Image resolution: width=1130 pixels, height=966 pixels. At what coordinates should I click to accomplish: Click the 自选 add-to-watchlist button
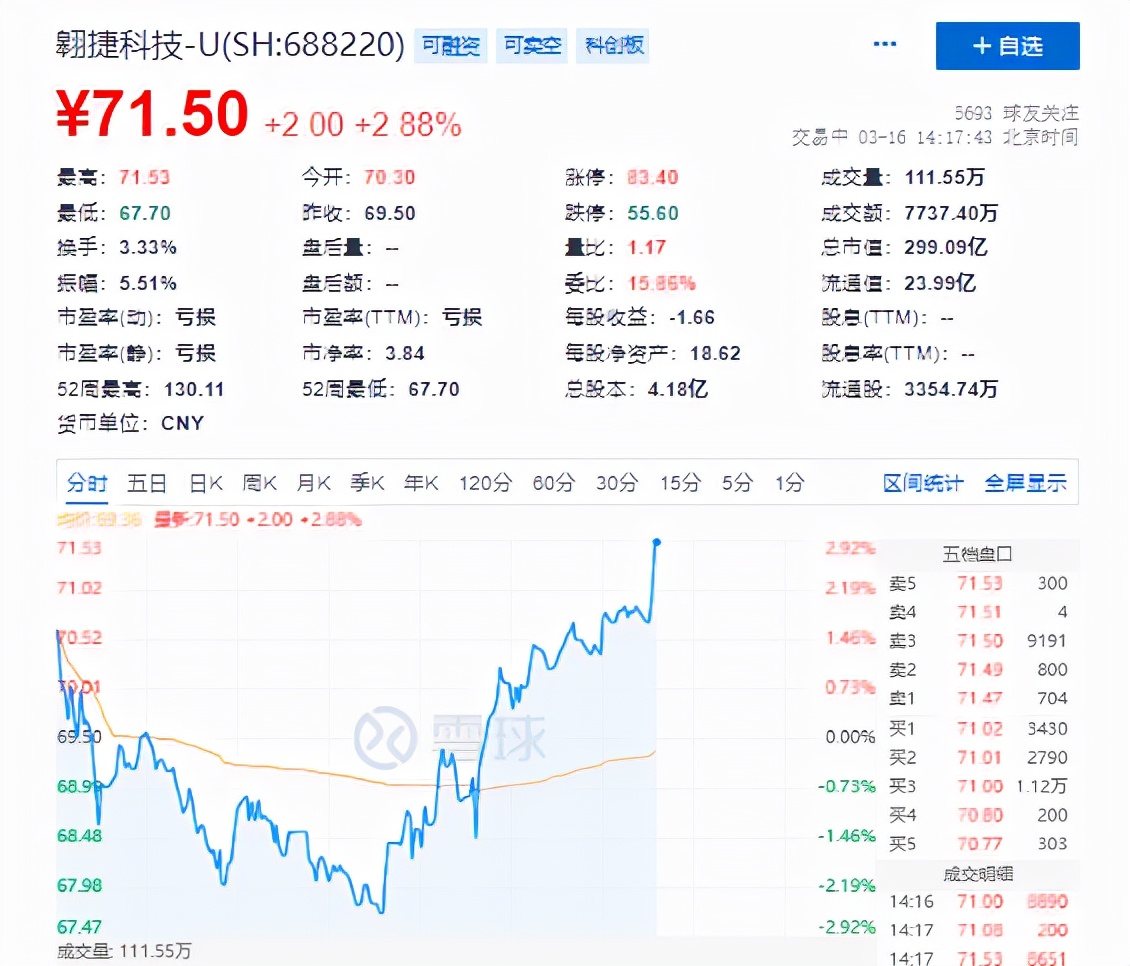click(1007, 46)
